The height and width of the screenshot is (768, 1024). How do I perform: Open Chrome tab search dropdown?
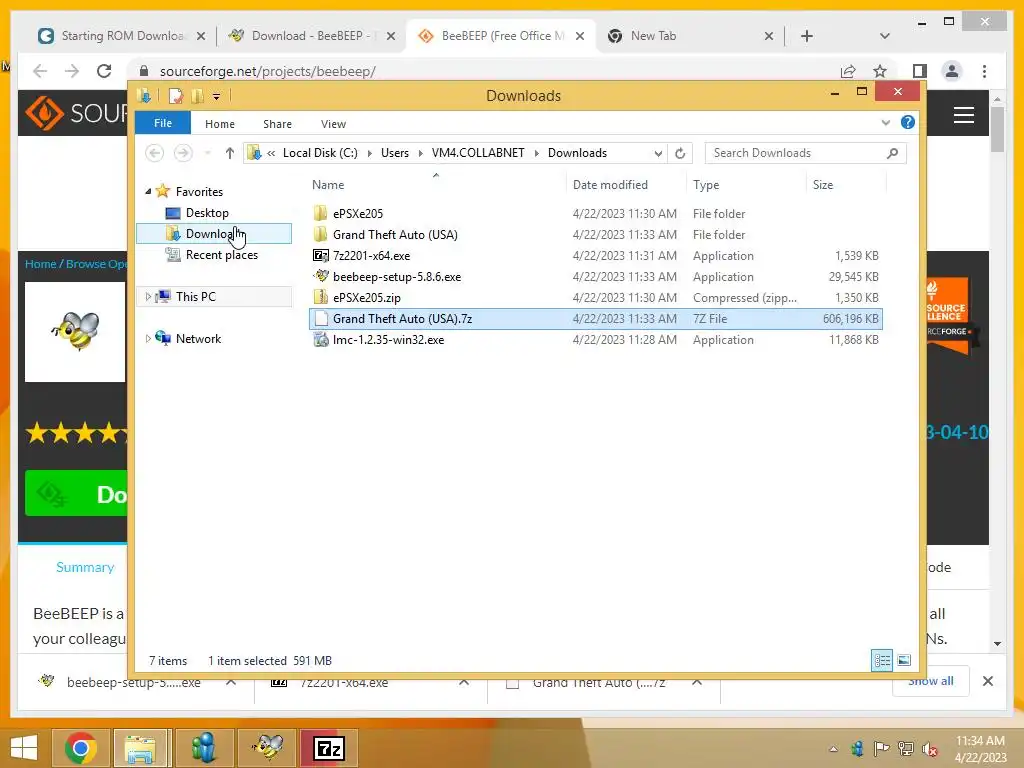(885, 36)
